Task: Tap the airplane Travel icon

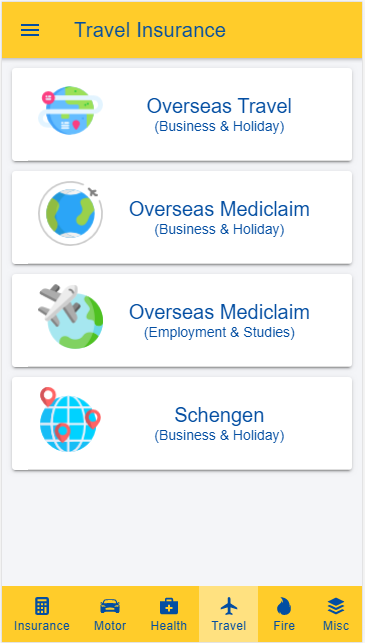Action: coord(229,606)
